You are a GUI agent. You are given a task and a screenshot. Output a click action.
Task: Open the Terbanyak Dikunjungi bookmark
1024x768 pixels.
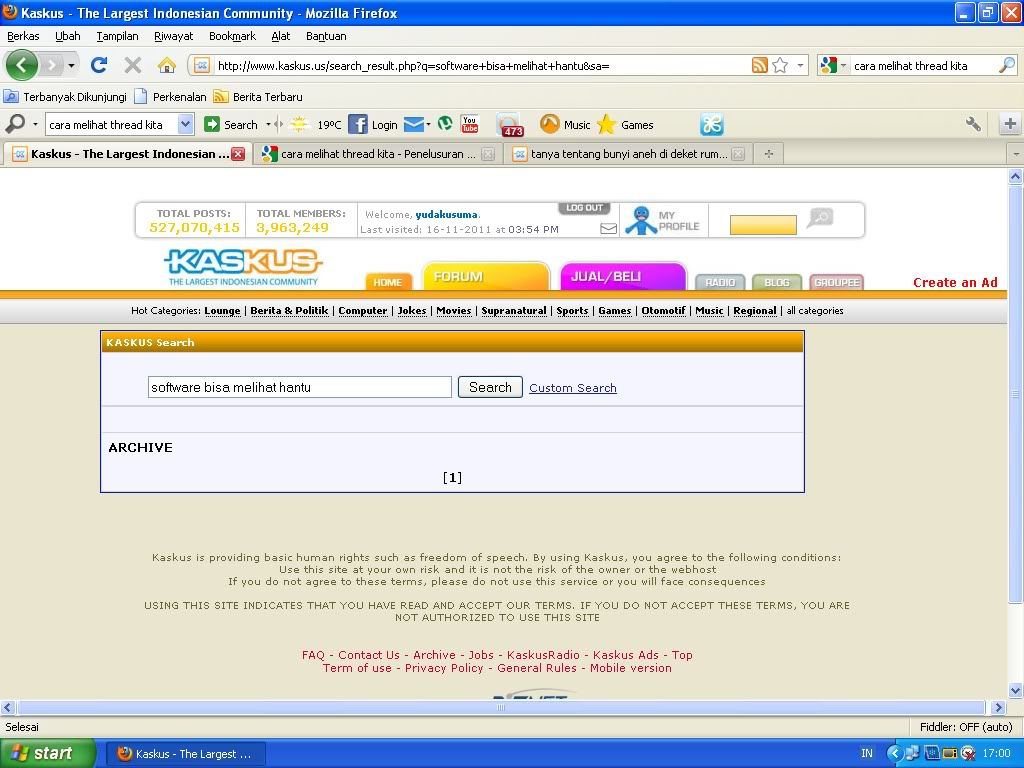(x=65, y=97)
